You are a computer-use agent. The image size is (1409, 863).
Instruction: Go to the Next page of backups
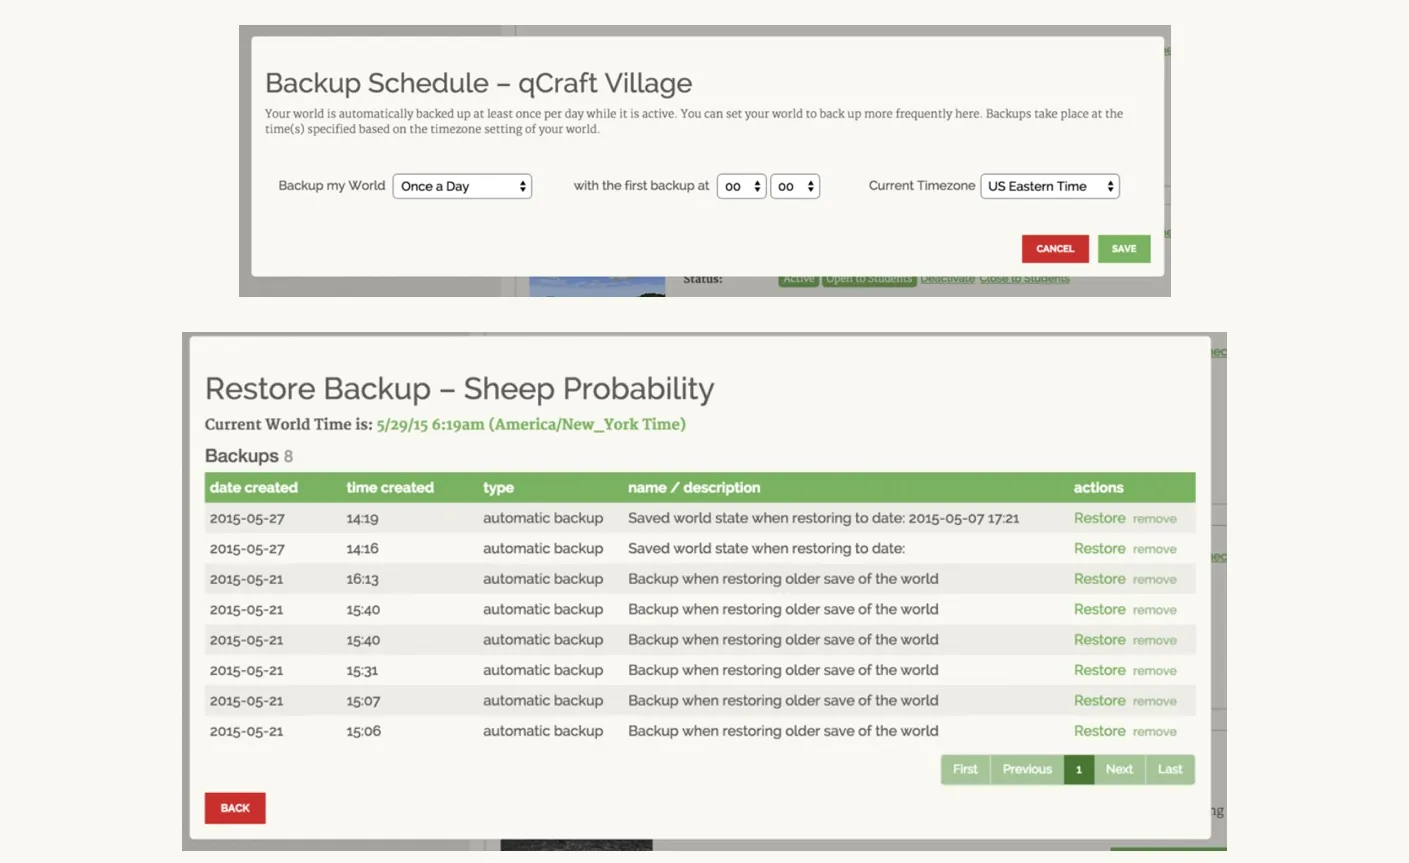pyautogui.click(x=1119, y=769)
